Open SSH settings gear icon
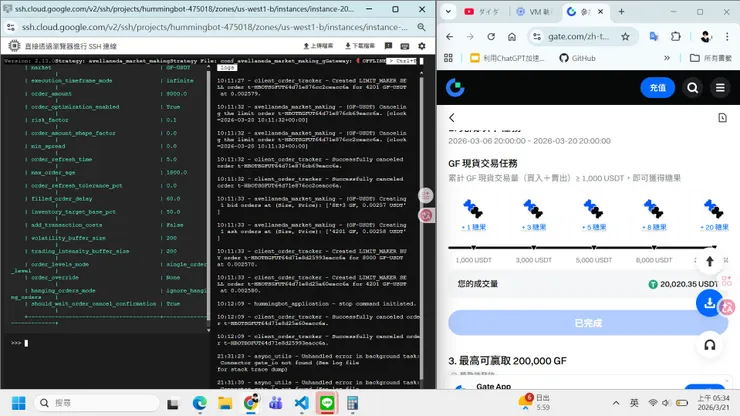 point(421,46)
